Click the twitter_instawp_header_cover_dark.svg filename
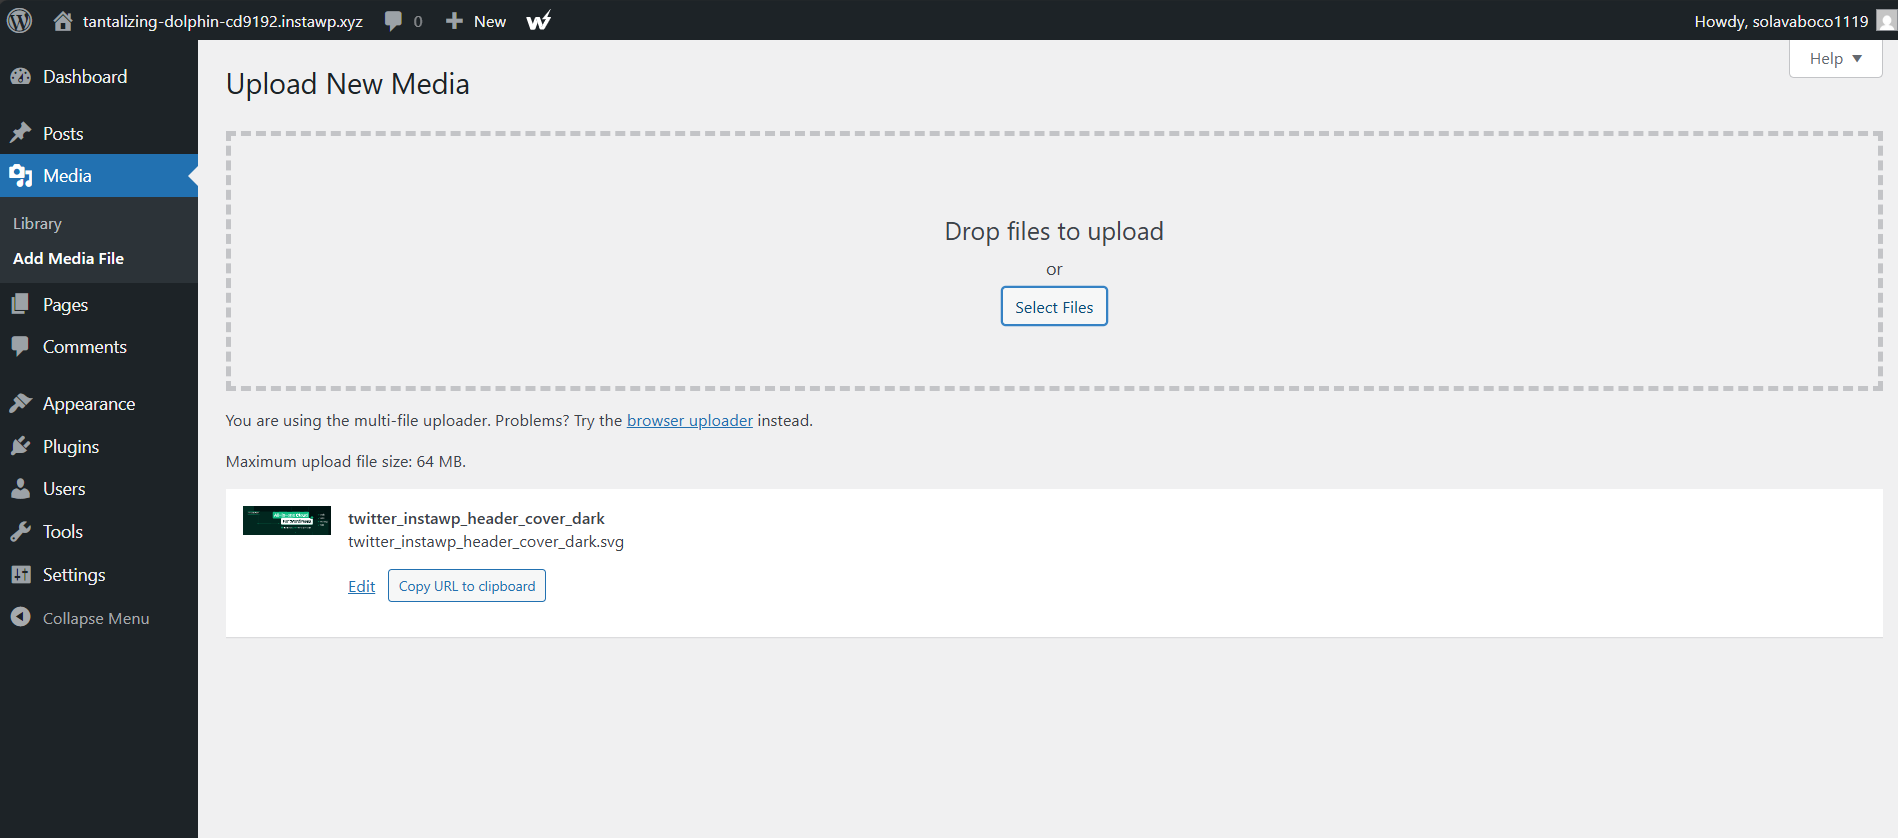Viewport: 1898px width, 838px height. point(486,542)
